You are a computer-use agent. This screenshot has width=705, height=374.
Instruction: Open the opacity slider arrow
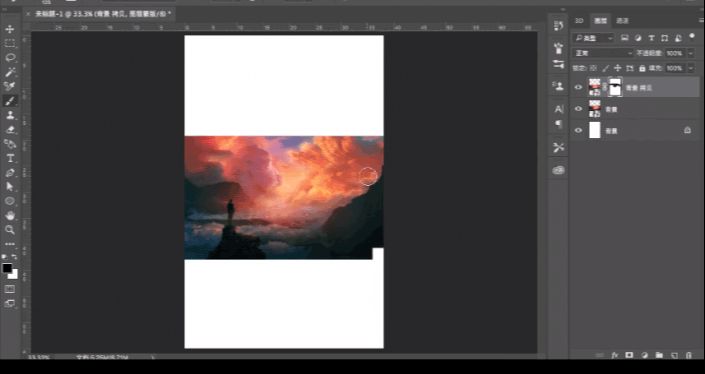point(691,53)
